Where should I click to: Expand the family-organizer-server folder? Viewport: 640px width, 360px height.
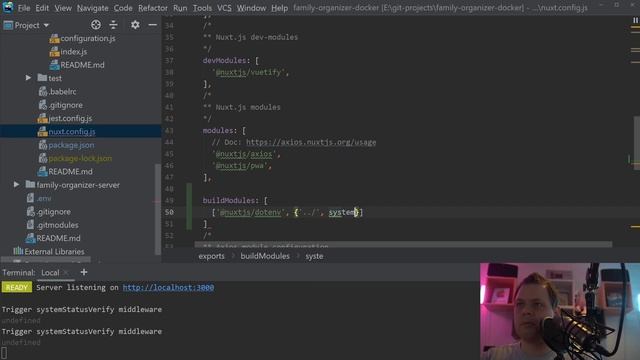[x=16, y=184]
